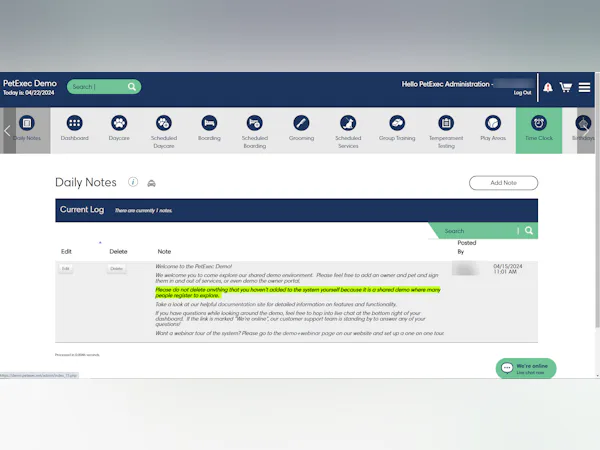Click the car icon beside Daily Notes

pos(152,183)
